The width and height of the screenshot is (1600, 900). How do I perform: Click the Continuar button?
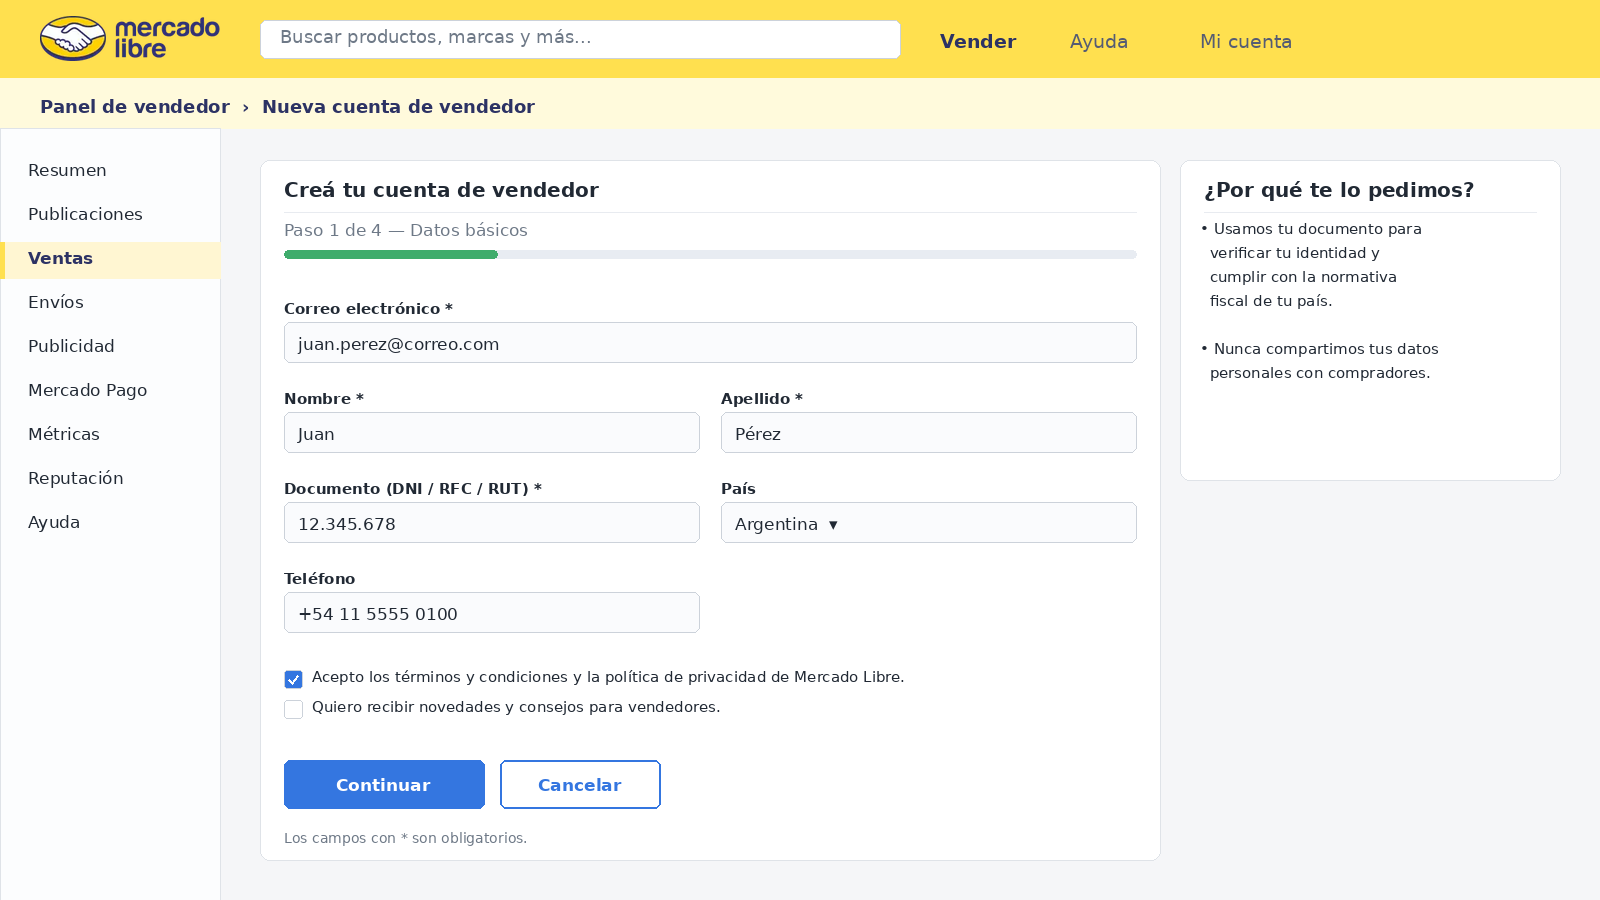pyautogui.click(x=384, y=785)
